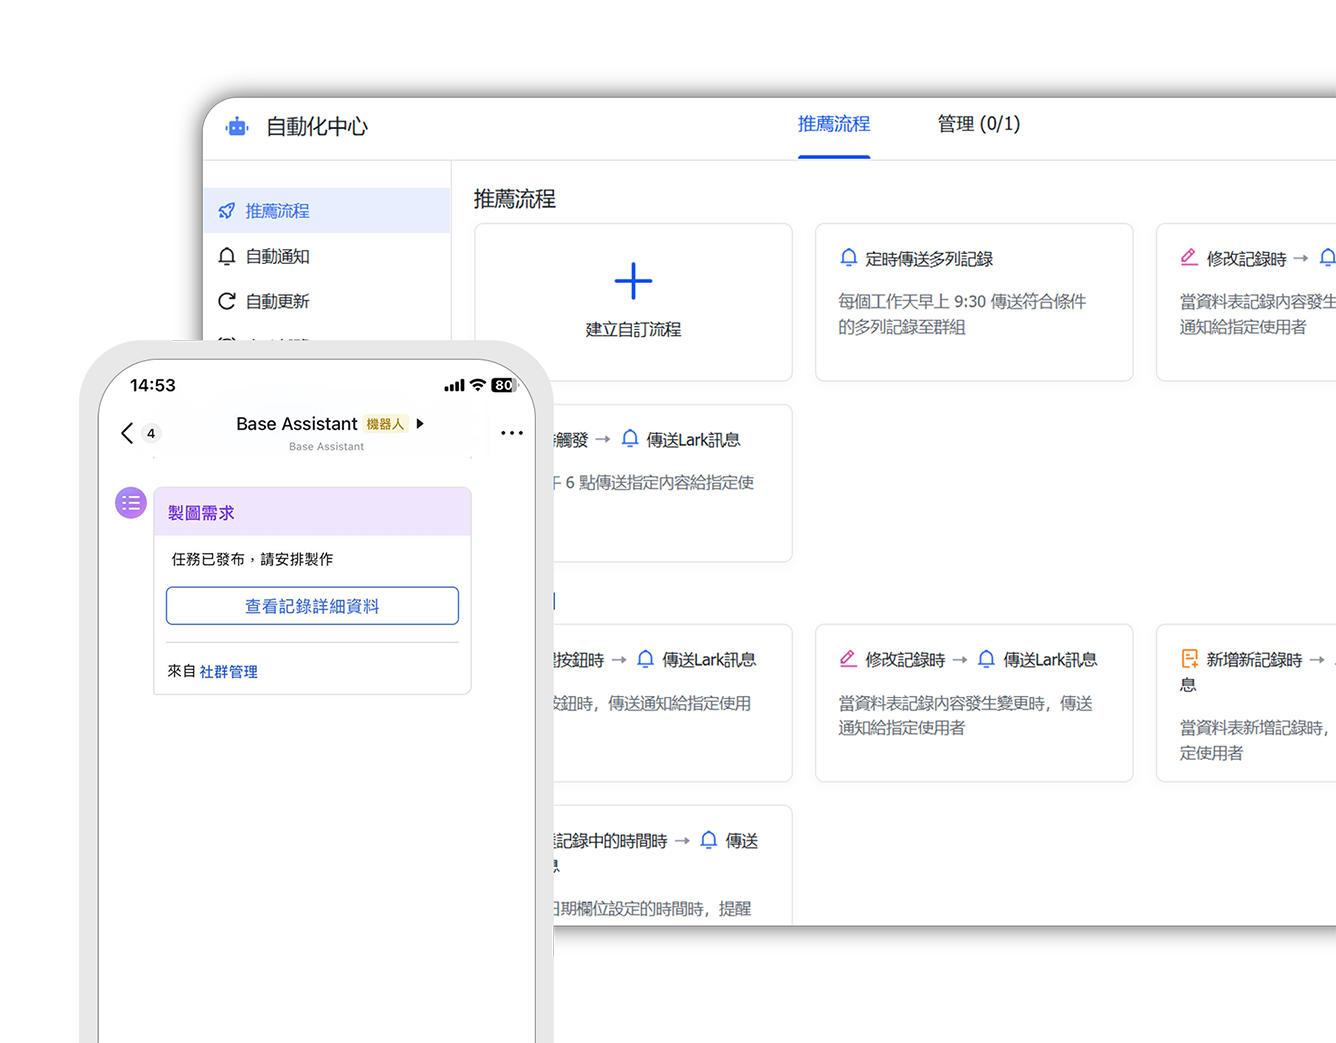Image resolution: width=1336 pixels, height=1043 pixels.
Task: Click 每個工作天早上 9:30 description text
Action: point(962,314)
